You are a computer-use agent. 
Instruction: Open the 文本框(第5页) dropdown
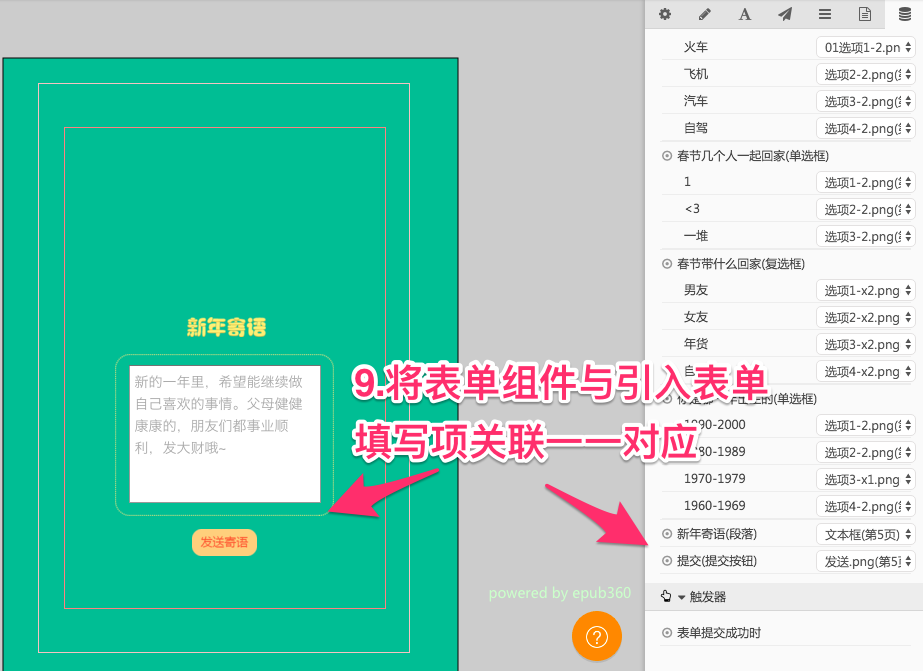pos(865,534)
